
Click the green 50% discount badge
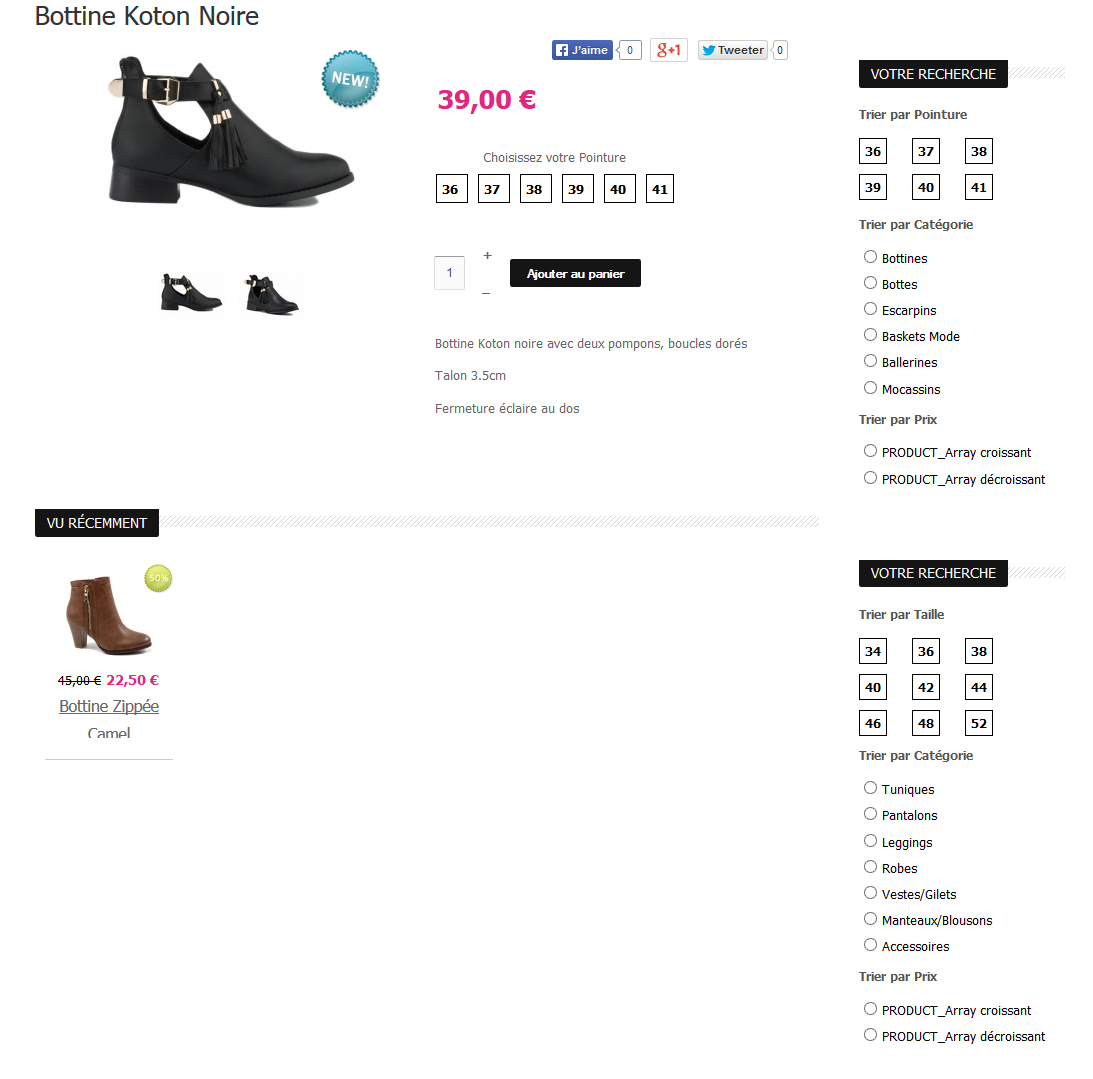click(158, 578)
